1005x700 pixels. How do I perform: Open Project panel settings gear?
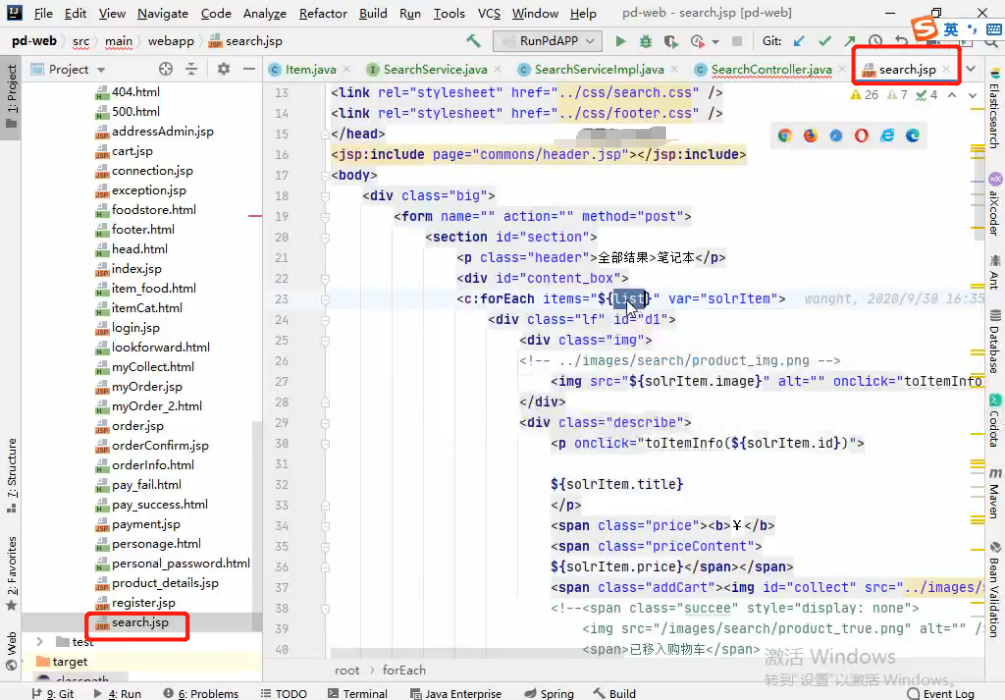223,69
